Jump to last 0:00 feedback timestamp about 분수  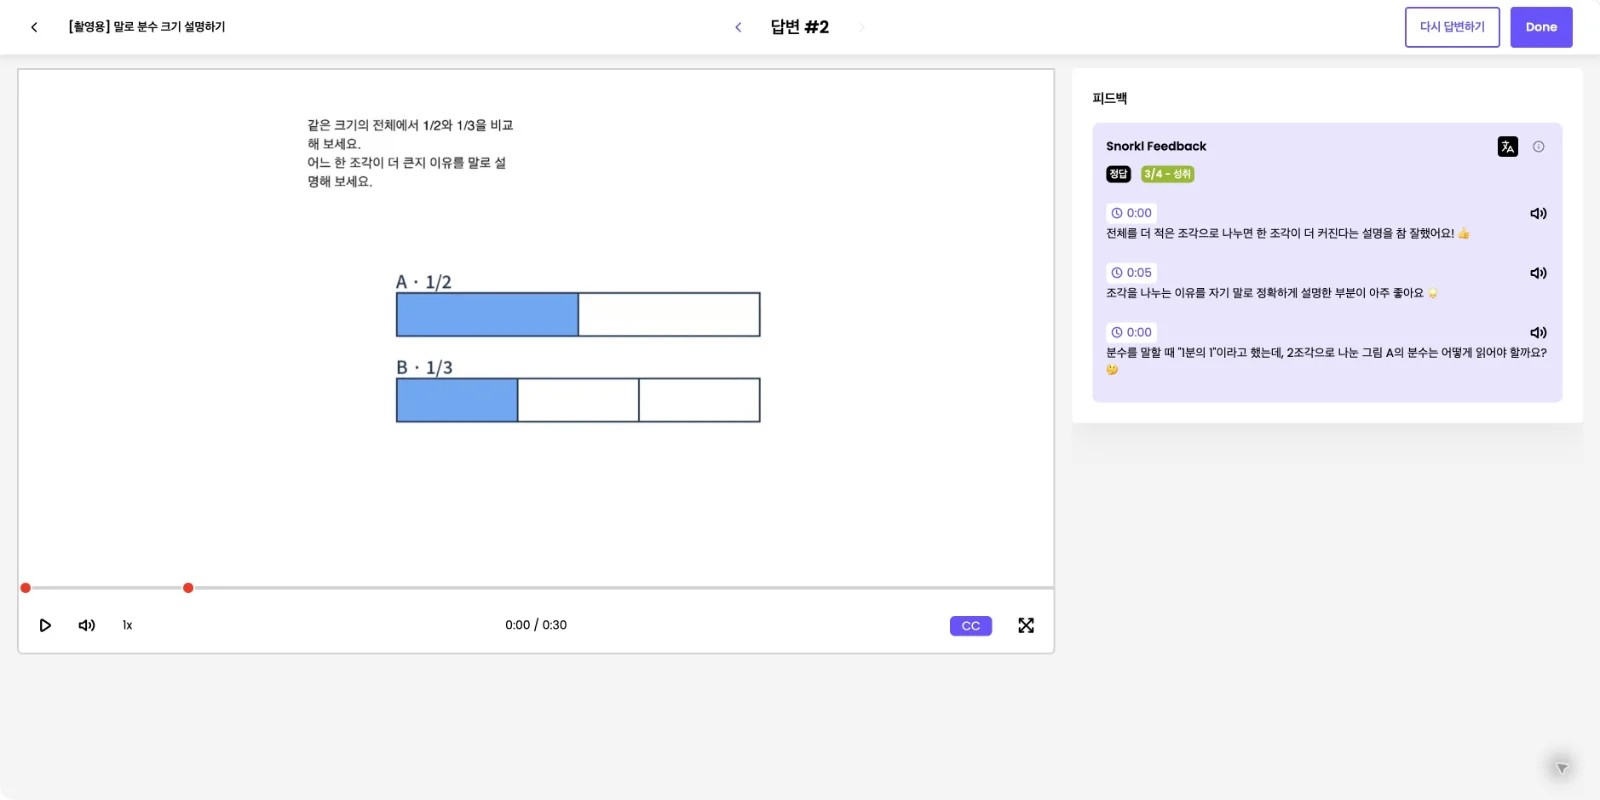tap(1132, 332)
